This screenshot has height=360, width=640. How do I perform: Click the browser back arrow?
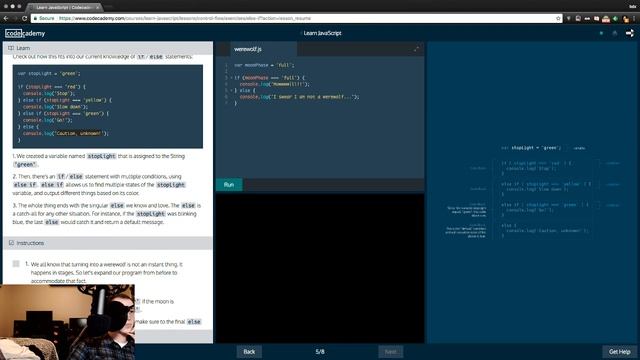[x=6, y=18]
